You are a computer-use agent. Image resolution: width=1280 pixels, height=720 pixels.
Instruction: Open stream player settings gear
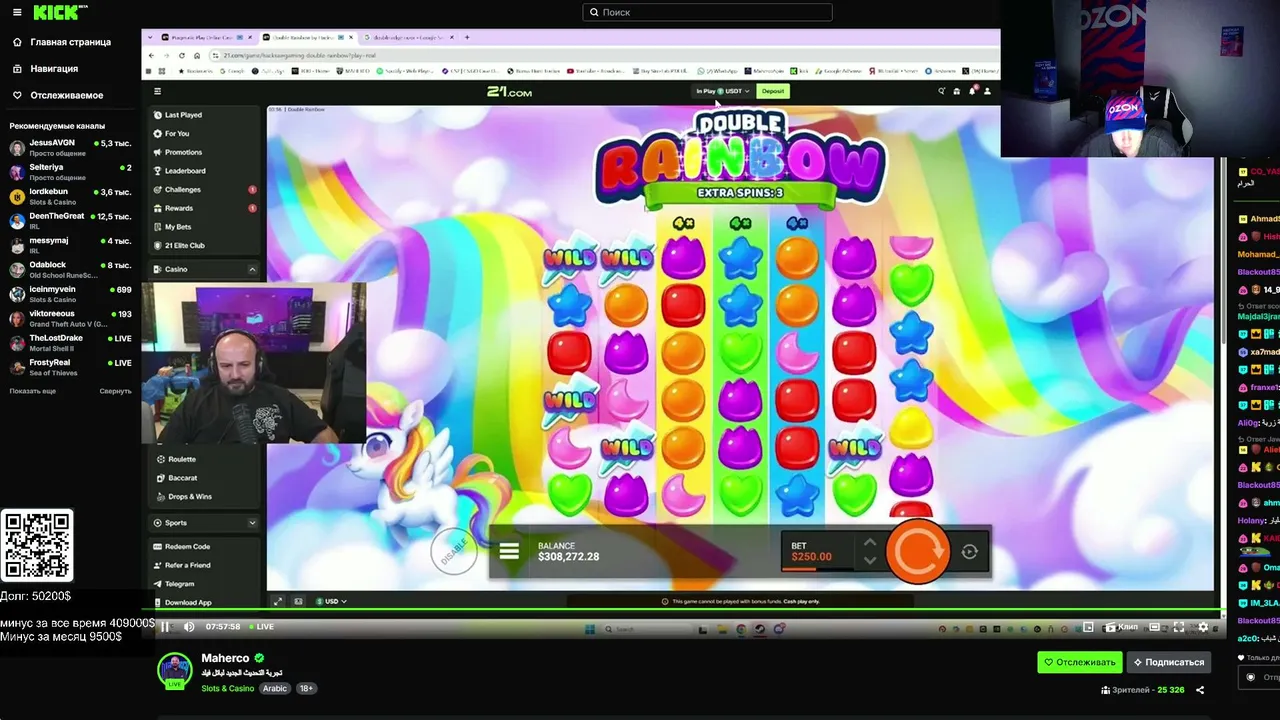tap(1203, 627)
